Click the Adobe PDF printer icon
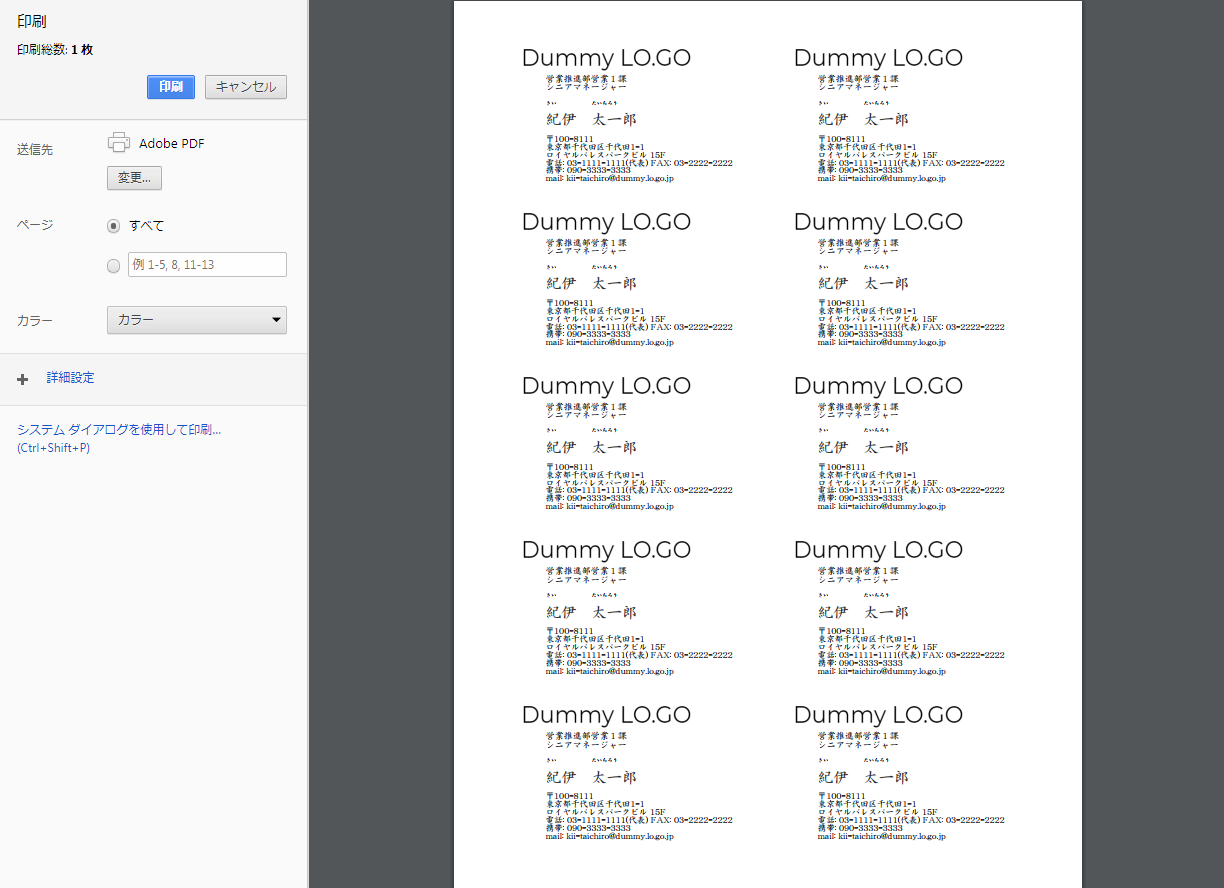1224x888 pixels. coord(119,143)
